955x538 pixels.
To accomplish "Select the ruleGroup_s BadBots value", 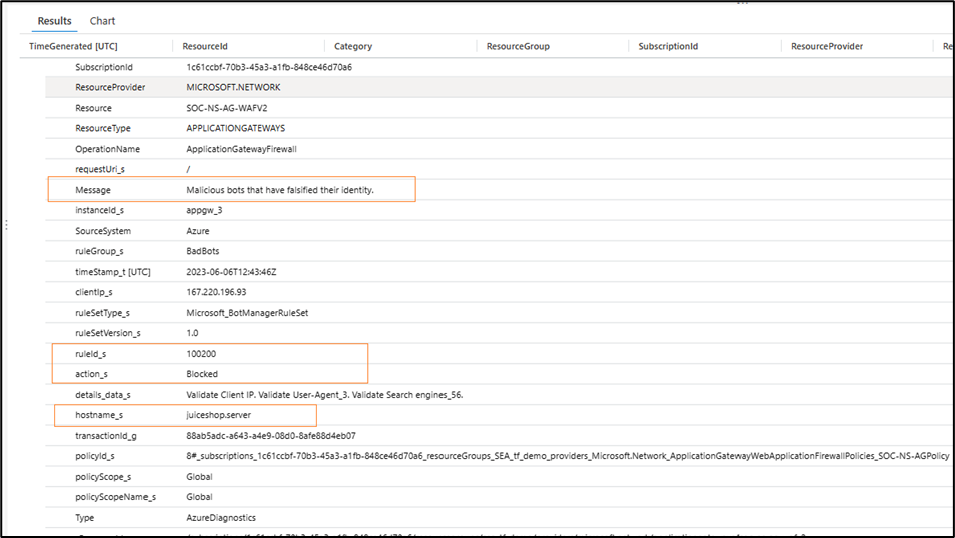I will (202, 251).
